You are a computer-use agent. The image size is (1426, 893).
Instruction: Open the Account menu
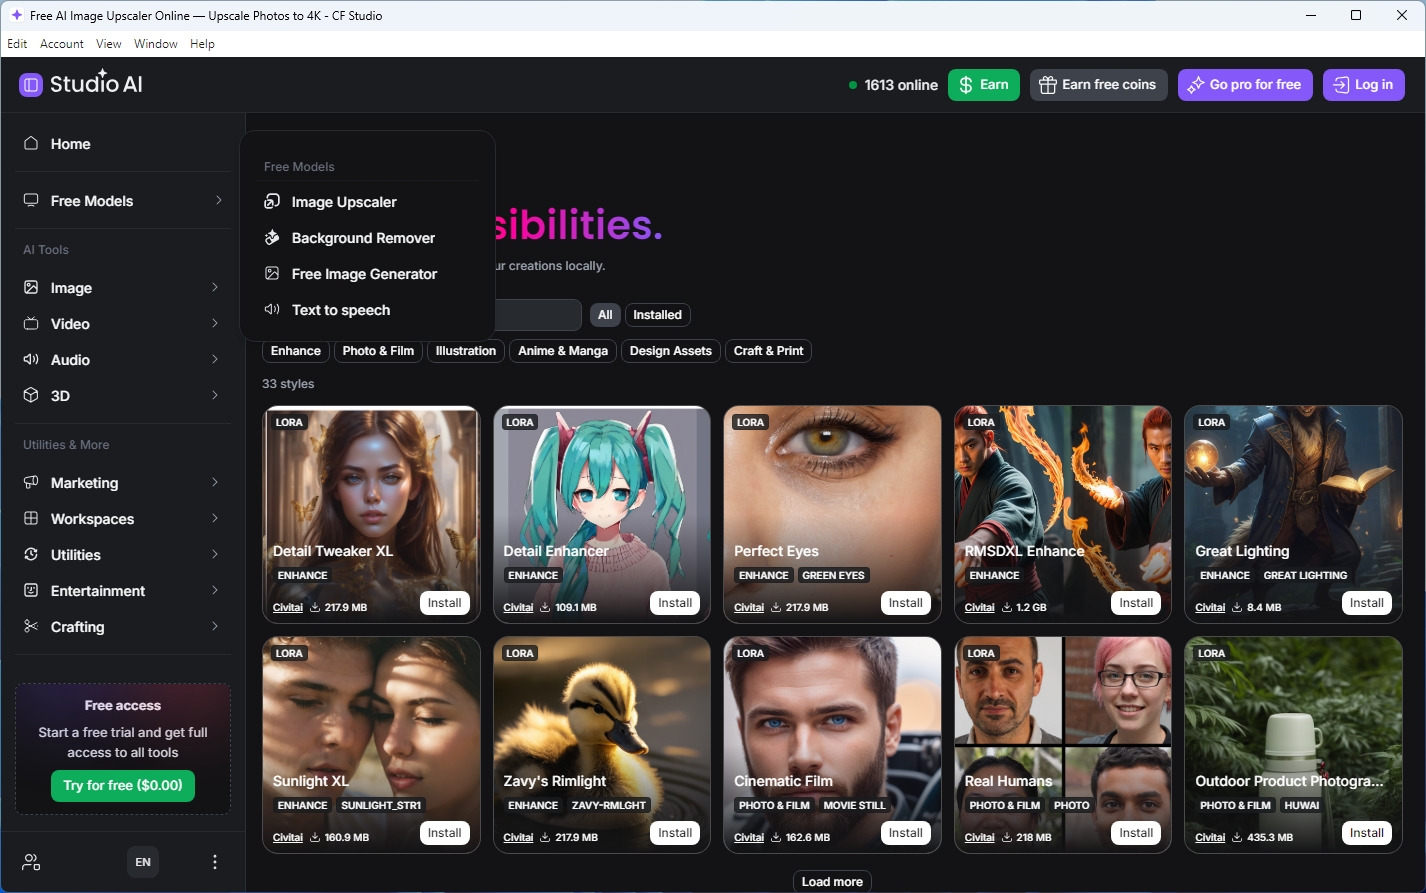point(62,44)
